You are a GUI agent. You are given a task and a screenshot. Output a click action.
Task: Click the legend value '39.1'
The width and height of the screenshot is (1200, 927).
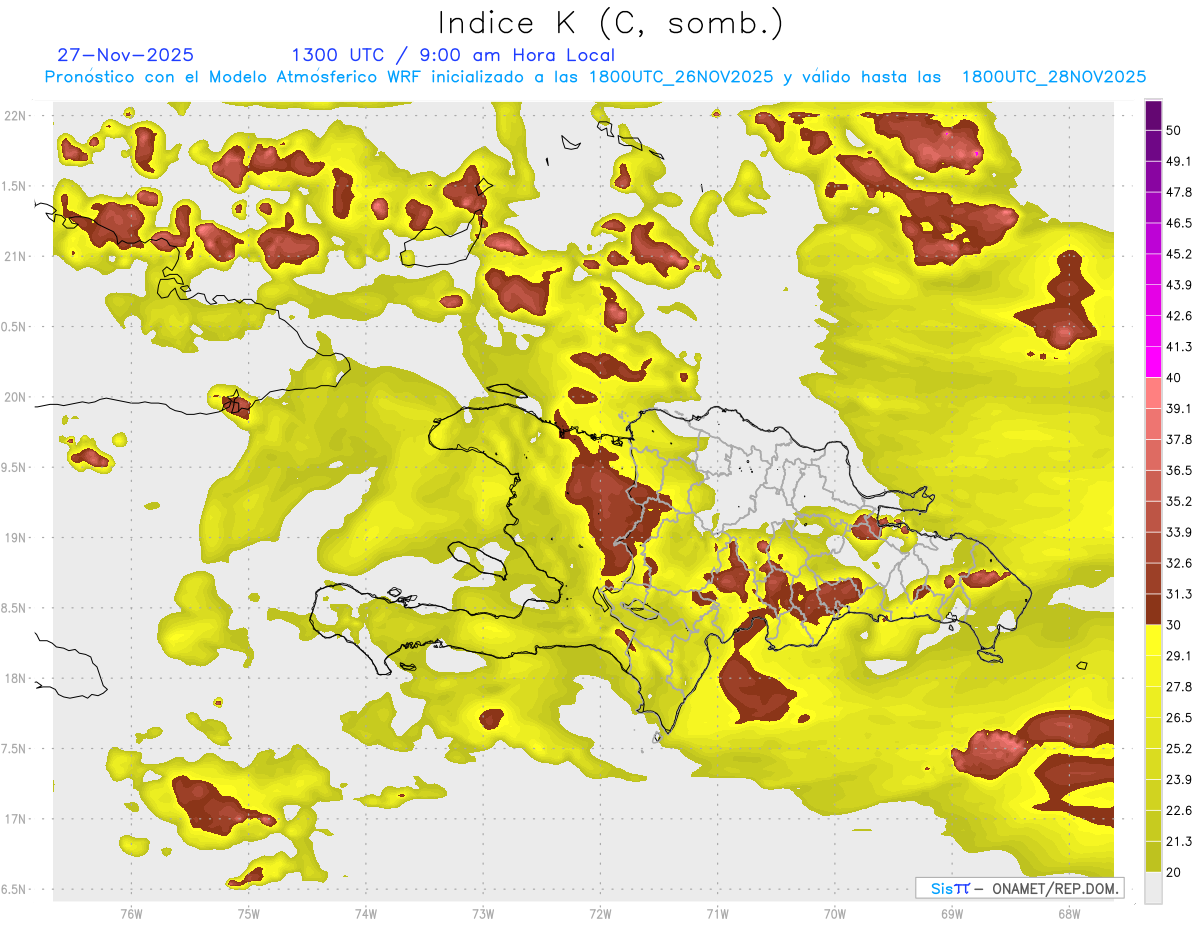[1178, 409]
